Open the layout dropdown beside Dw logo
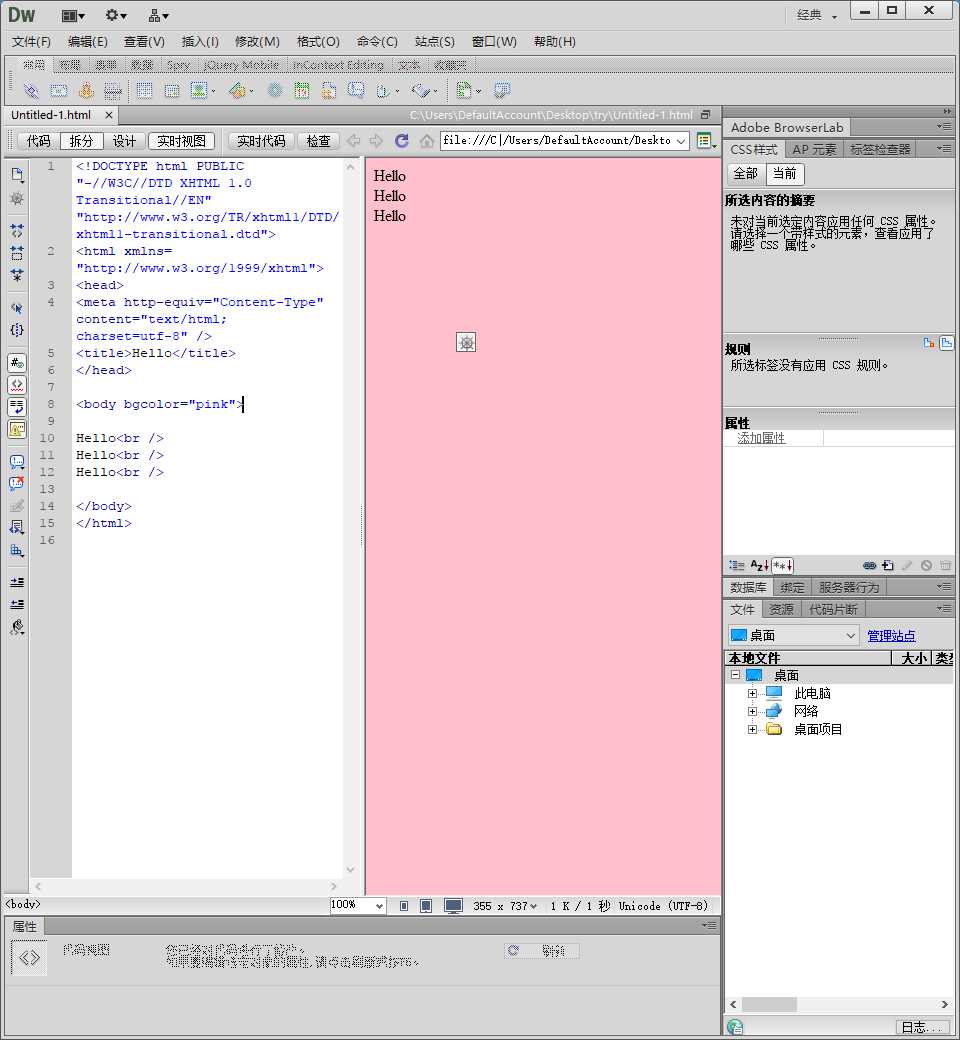 (x=73, y=15)
